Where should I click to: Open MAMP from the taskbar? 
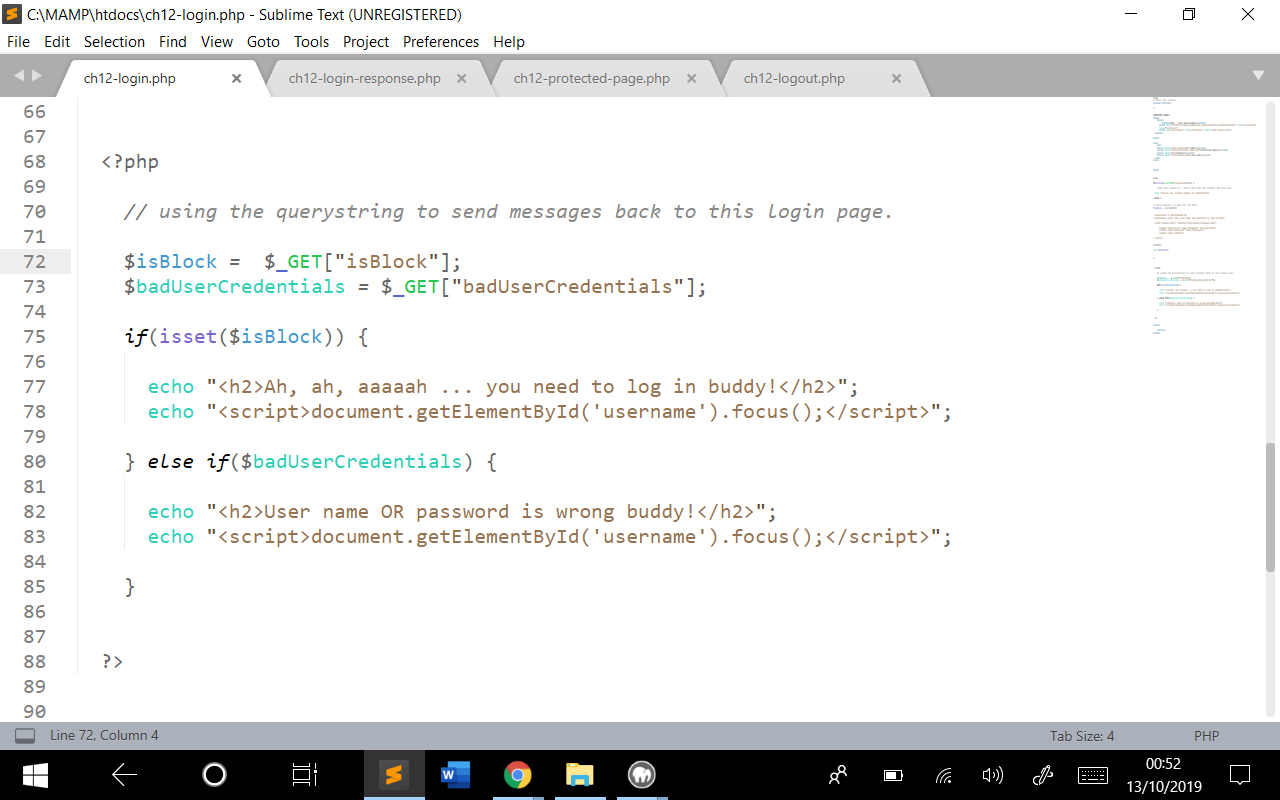(x=641, y=774)
